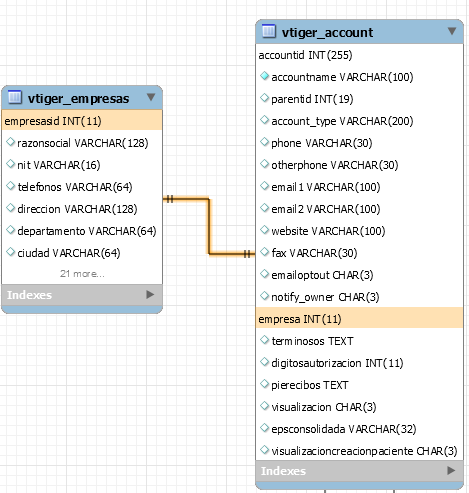Collapse the vtiger_account table with header arrow

point(452,31)
